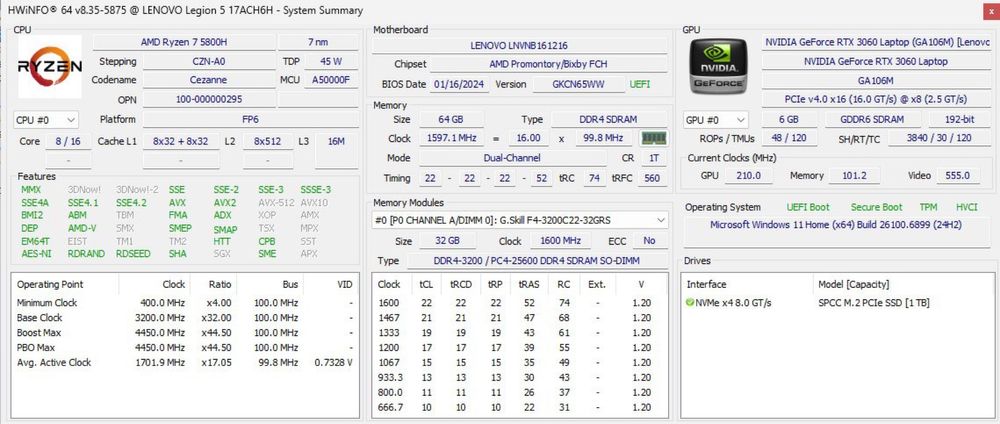The image size is (1000, 424).
Task: Click the 1T command rate field
Action: click(653, 157)
